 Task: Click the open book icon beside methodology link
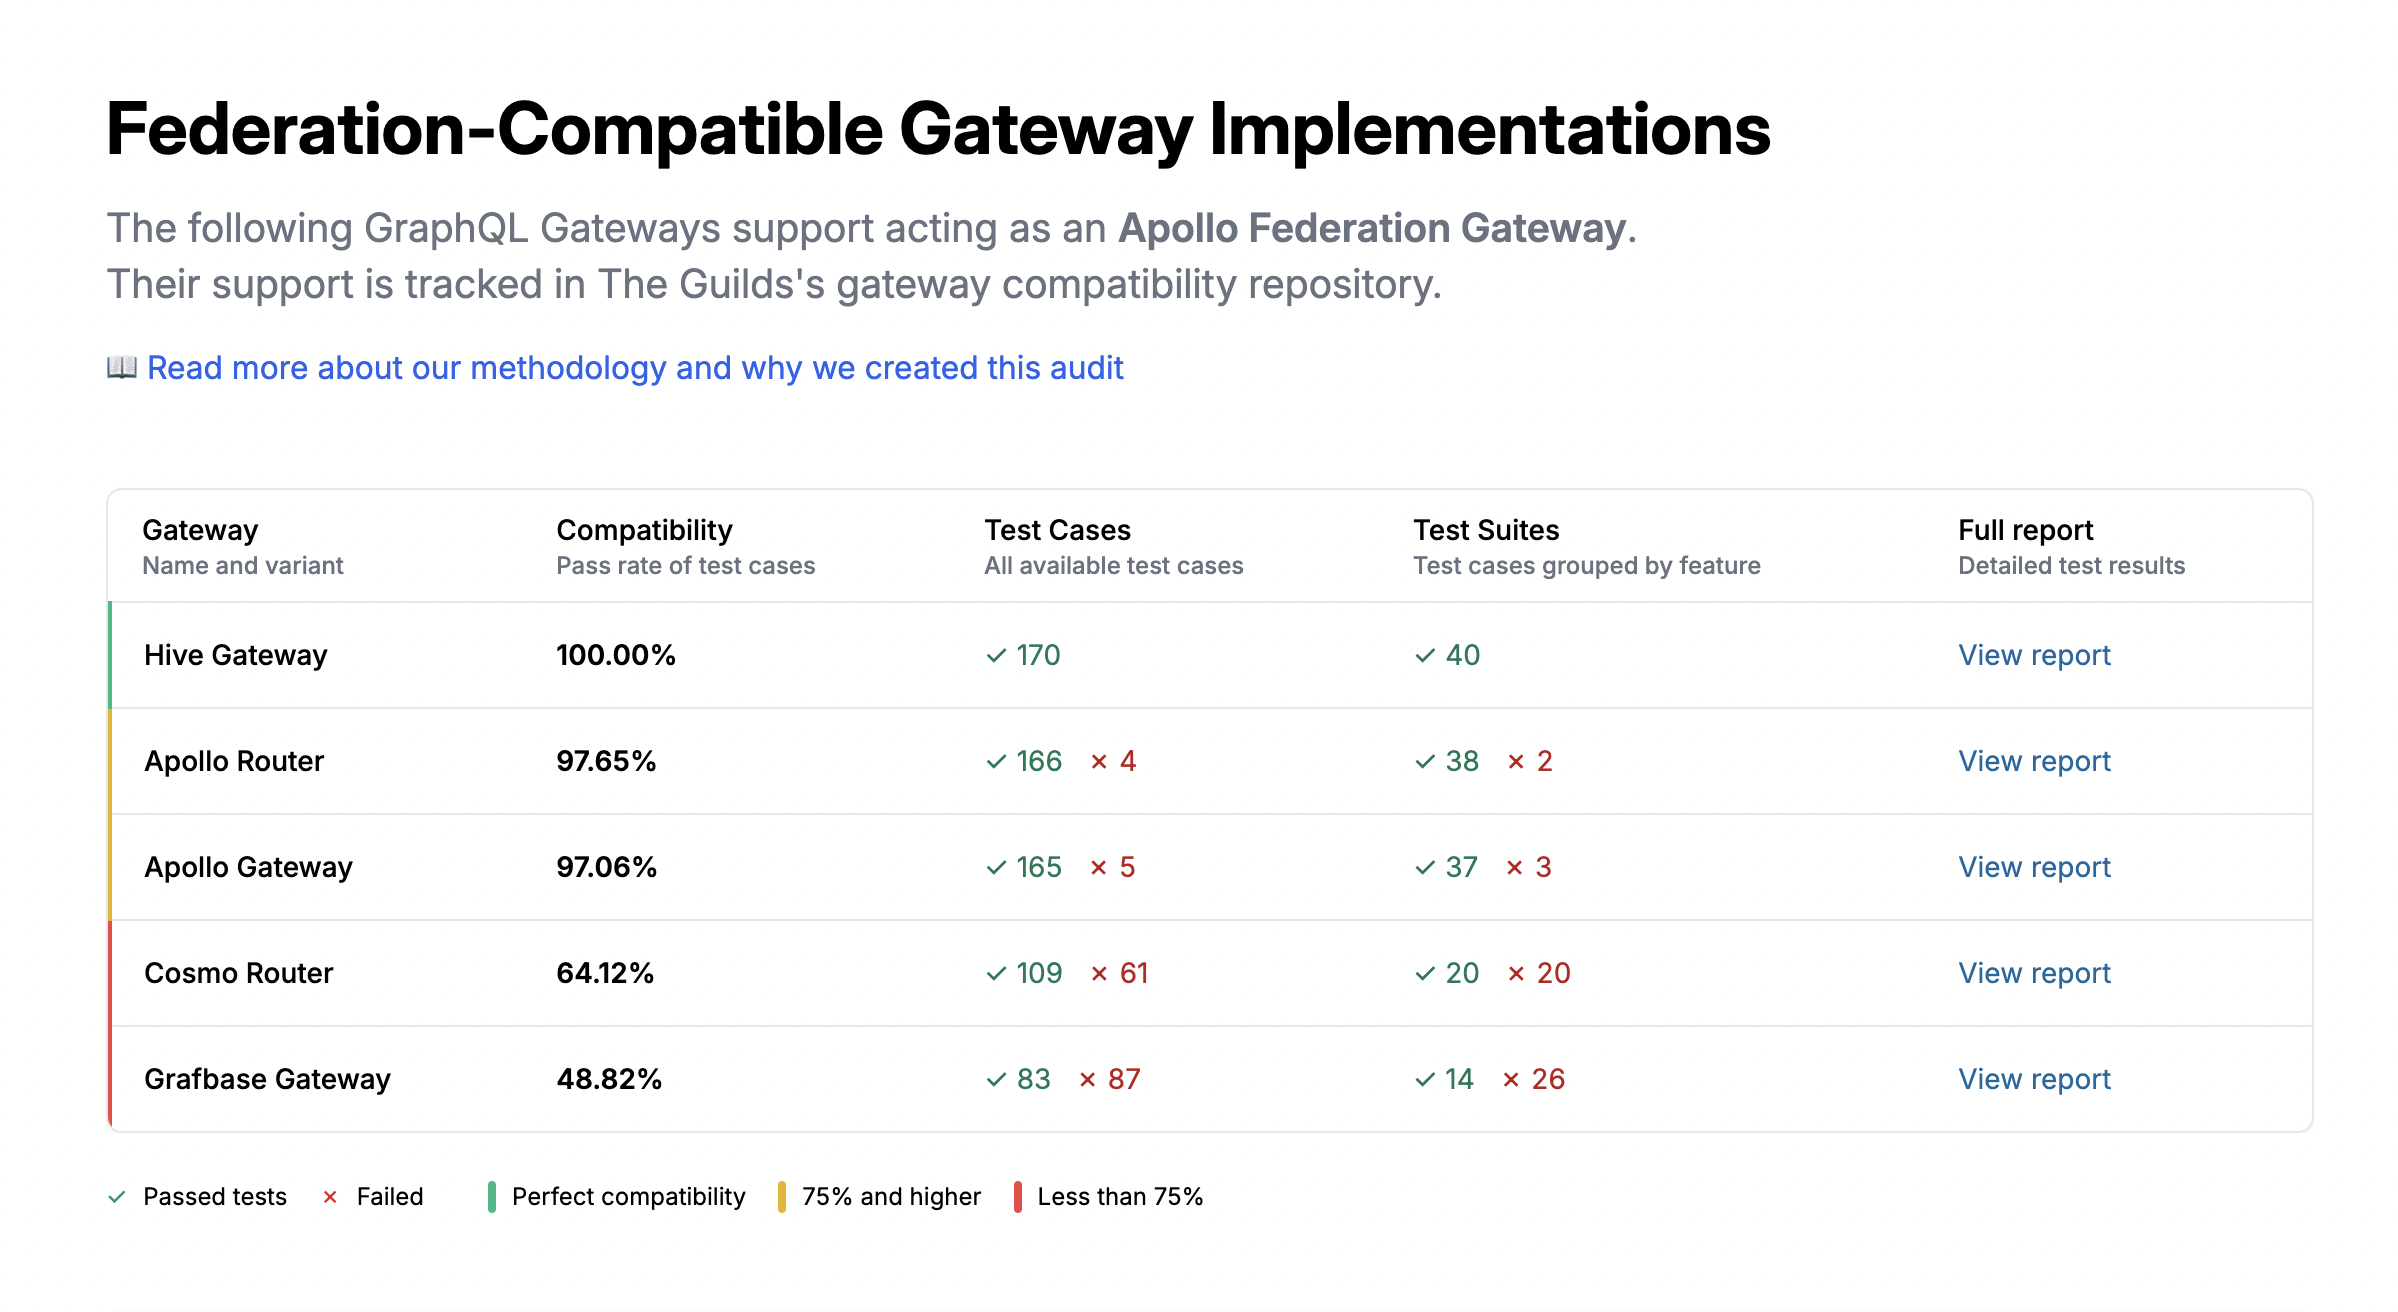point(122,368)
